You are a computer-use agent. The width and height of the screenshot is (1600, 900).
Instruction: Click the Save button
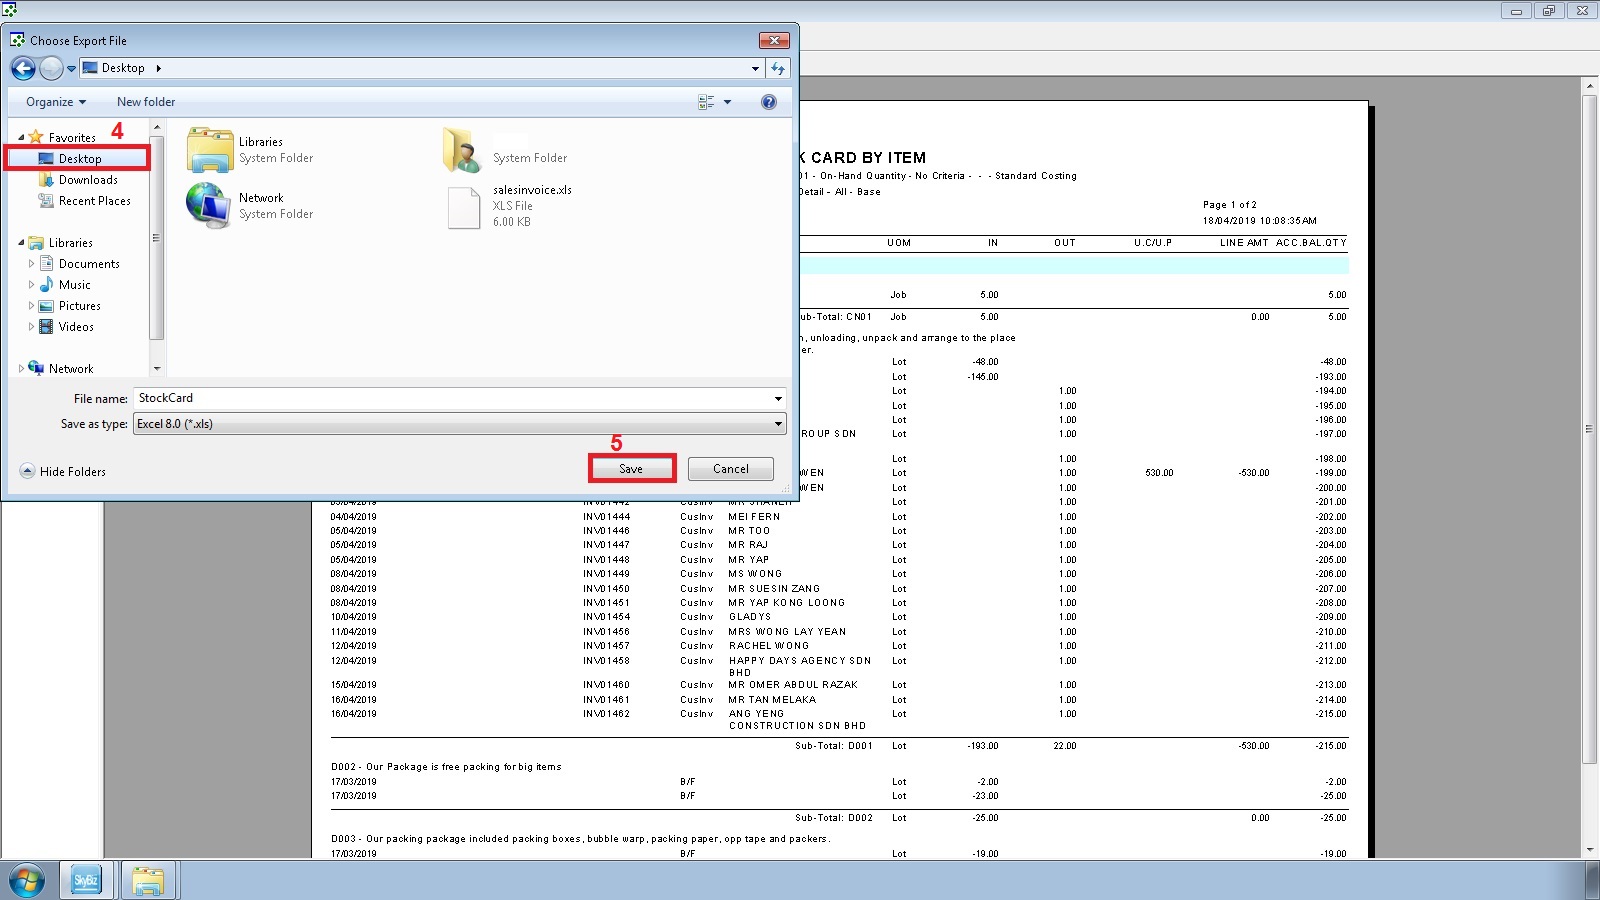[x=631, y=469]
